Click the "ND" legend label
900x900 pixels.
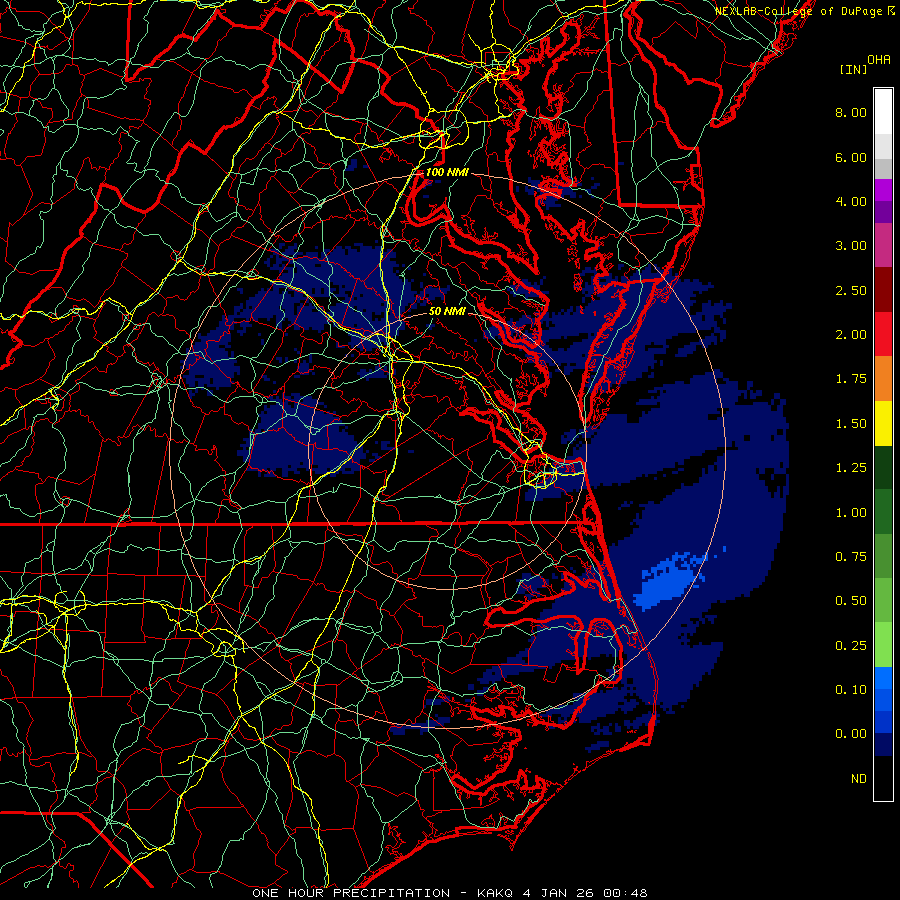[x=859, y=779]
